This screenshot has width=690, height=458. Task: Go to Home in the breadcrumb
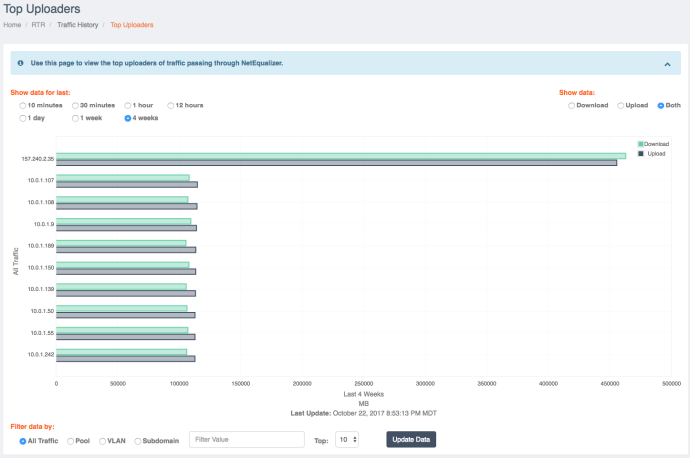[x=12, y=24]
